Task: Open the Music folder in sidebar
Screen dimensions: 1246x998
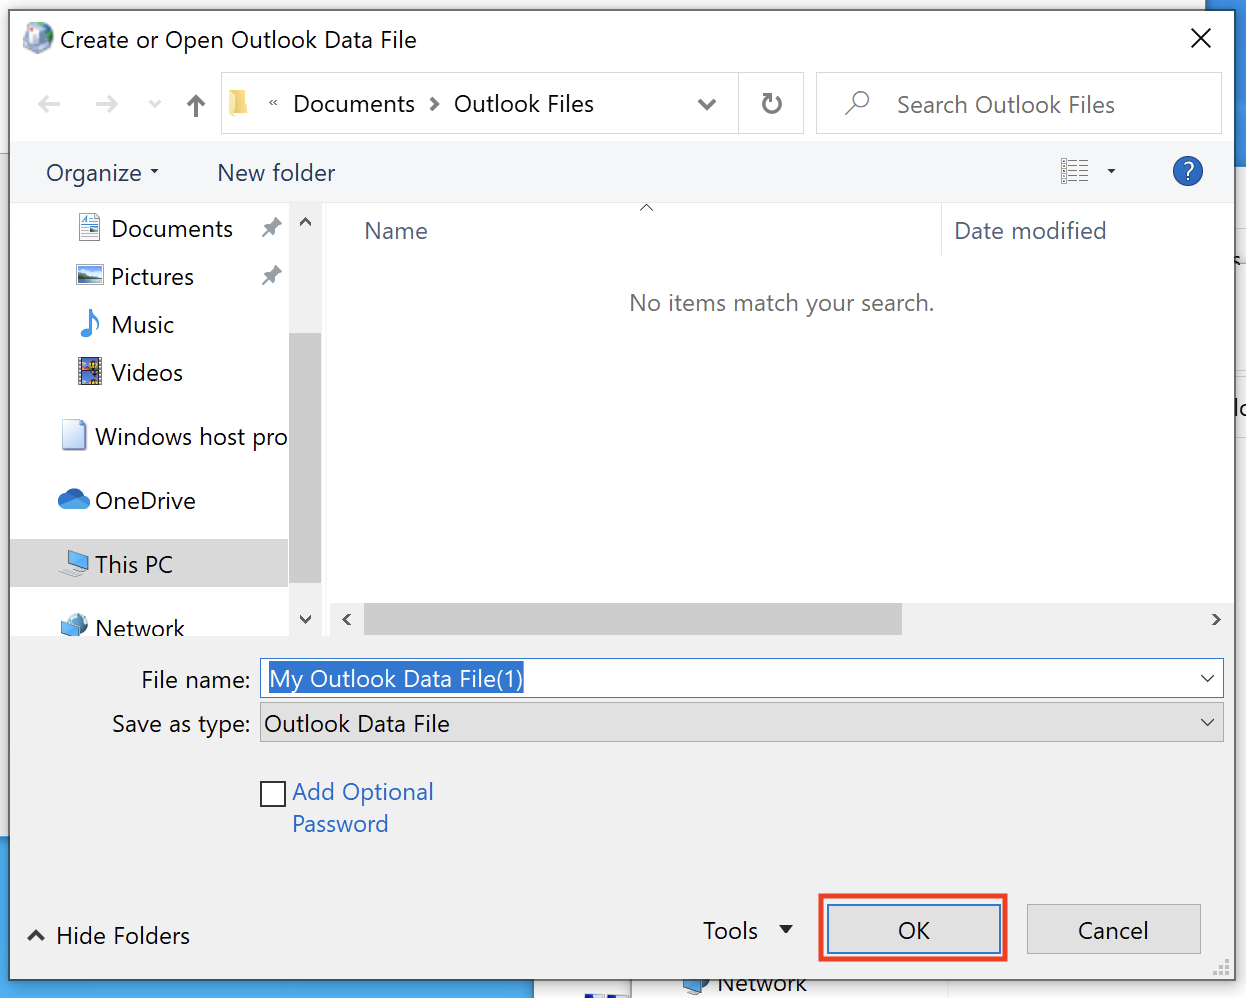Action: pyautogui.click(x=142, y=325)
